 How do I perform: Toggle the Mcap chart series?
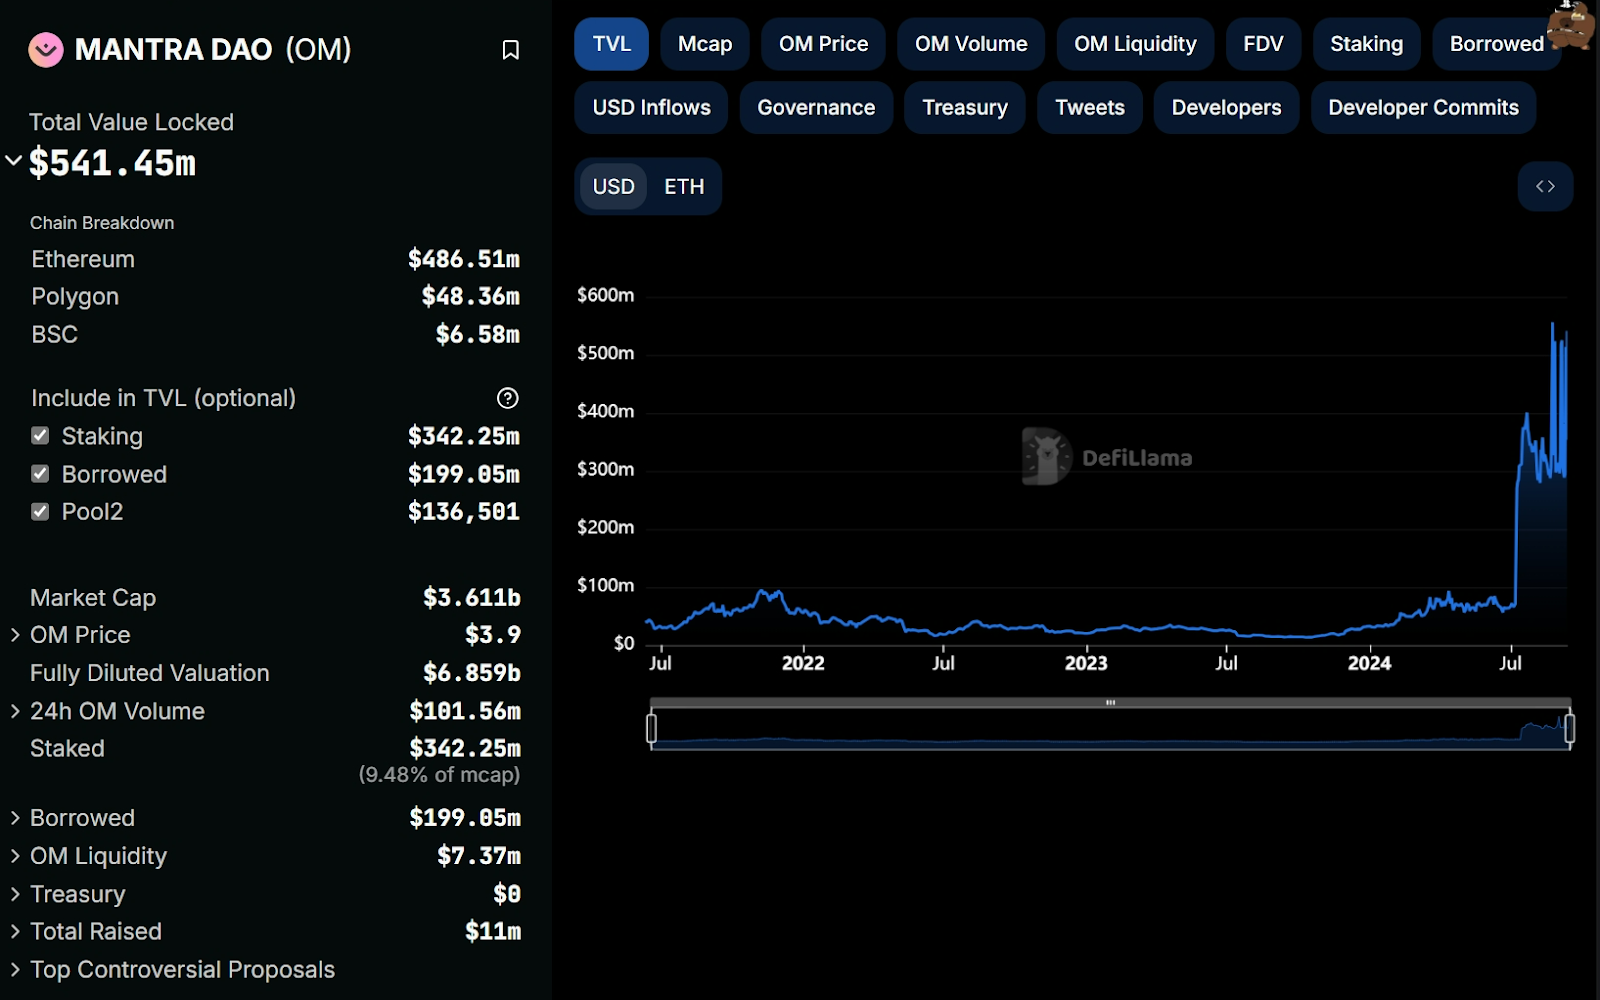click(705, 44)
